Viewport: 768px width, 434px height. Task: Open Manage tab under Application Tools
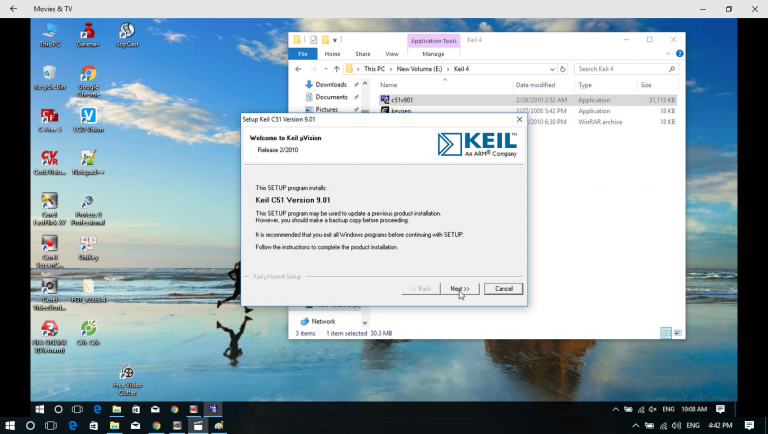coord(433,54)
